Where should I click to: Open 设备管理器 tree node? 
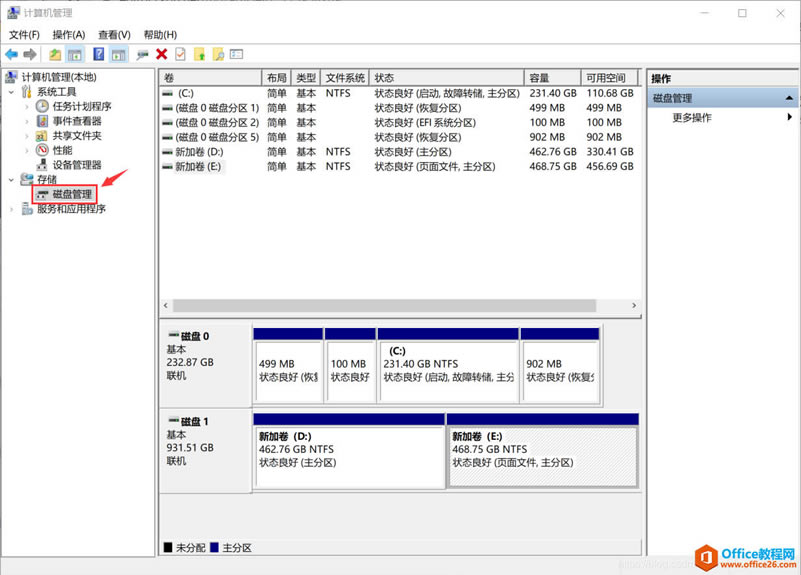coord(77,164)
